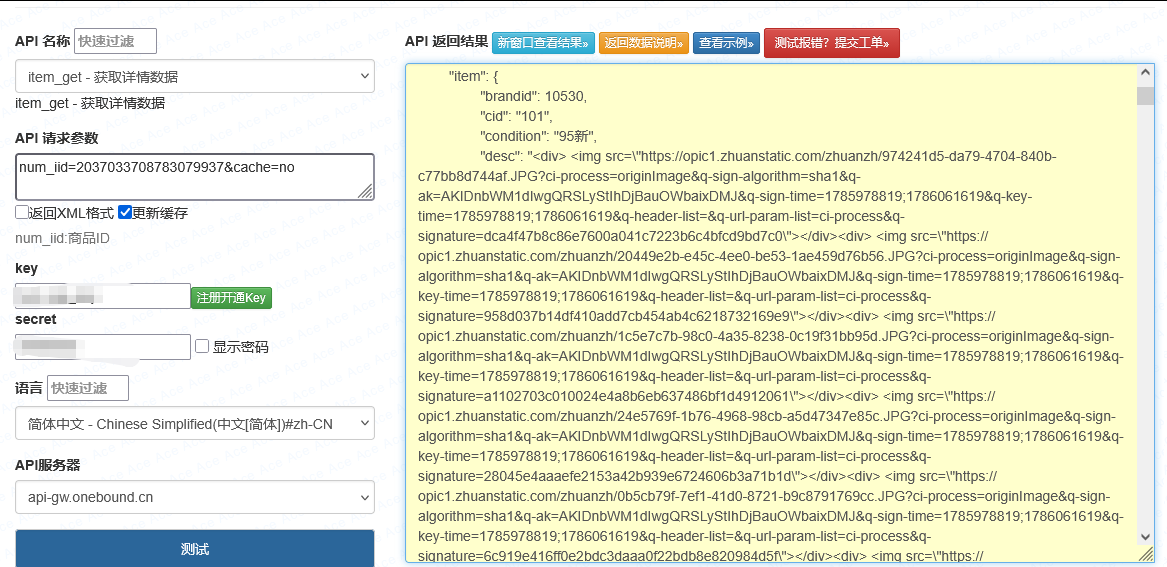
Task: Uncheck the 更新缓存 checkbox
Action: coord(125,213)
